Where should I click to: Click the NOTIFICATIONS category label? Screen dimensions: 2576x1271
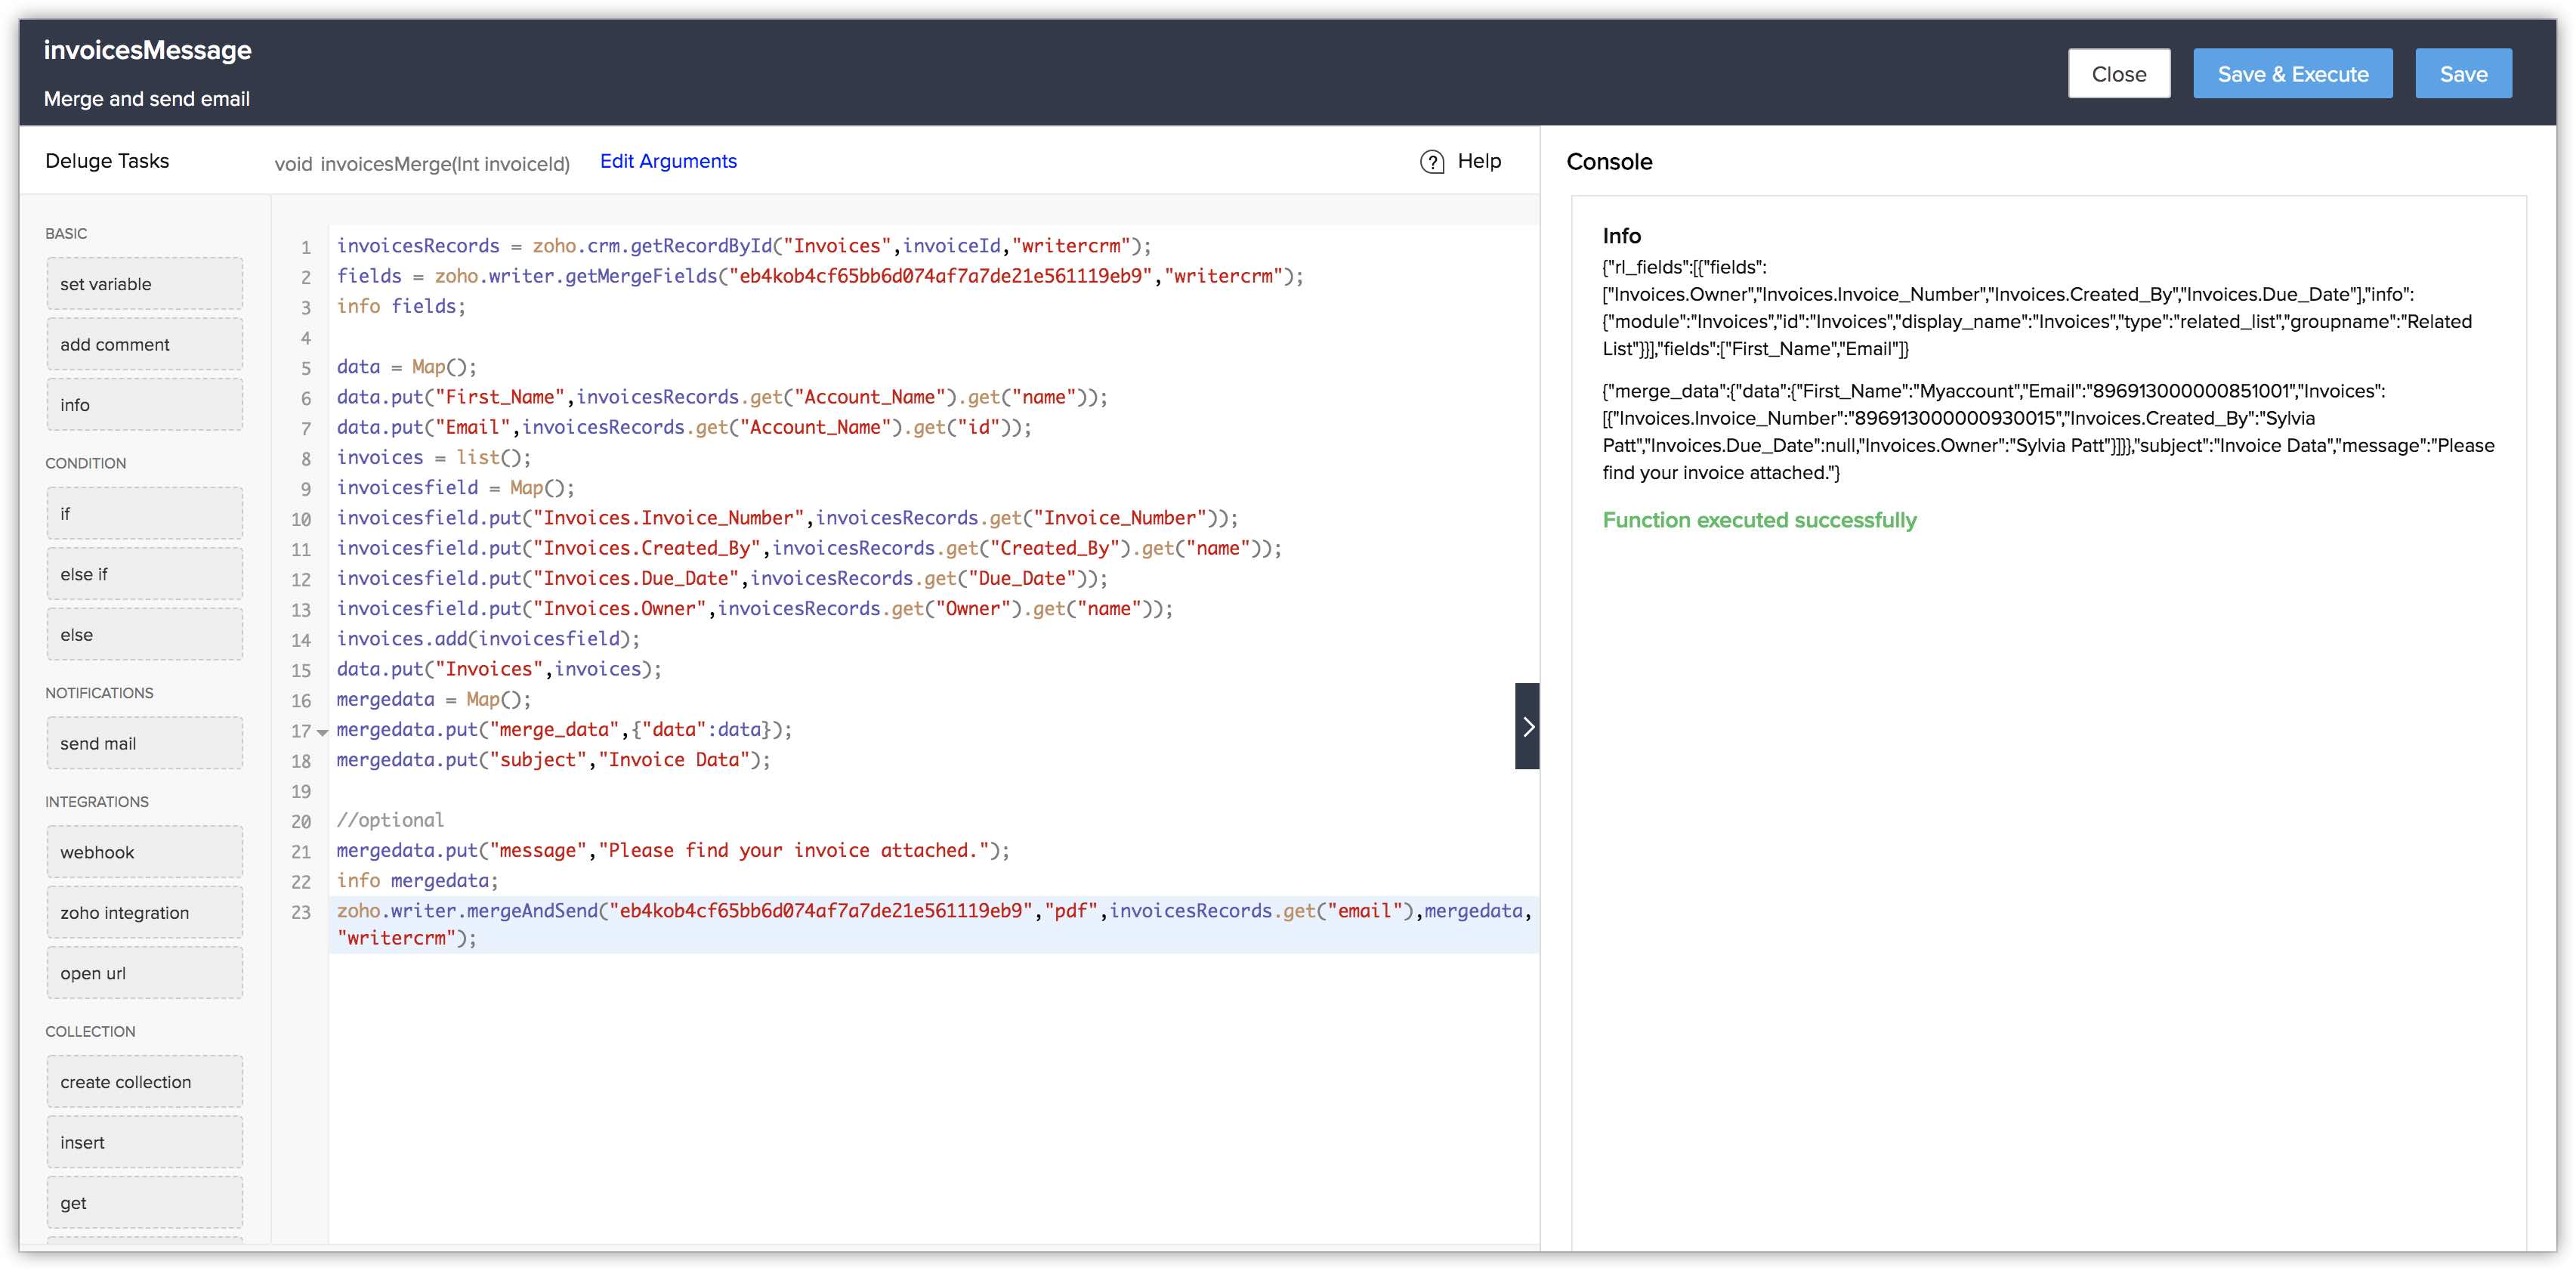point(99,693)
